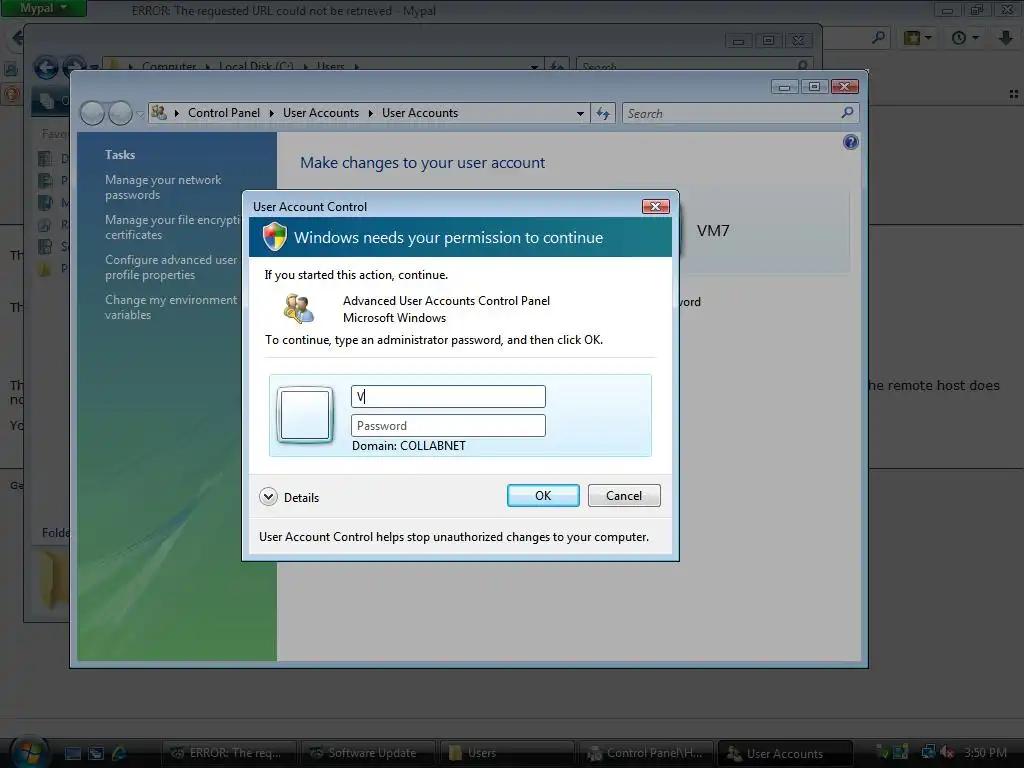Image resolution: width=1024 pixels, height=768 pixels.
Task: Open the Mypal menu button
Action: point(43,8)
